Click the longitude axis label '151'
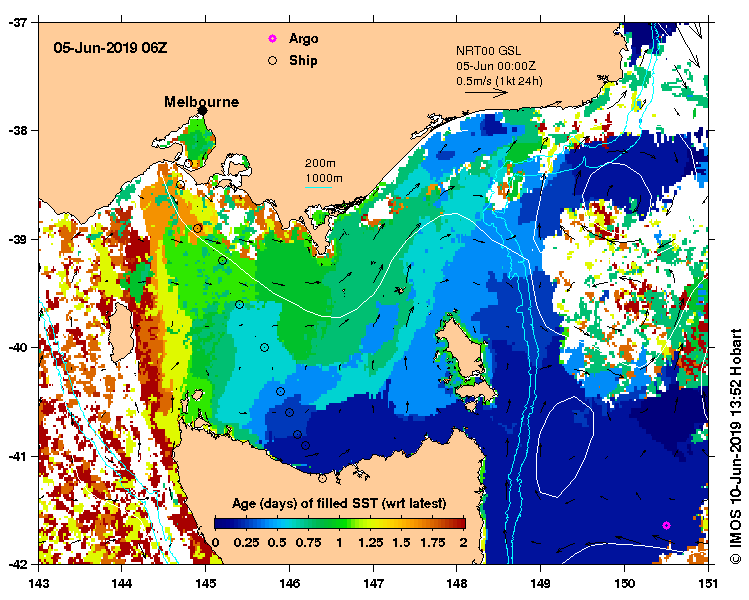This screenshot has width=749, height=600. (708, 584)
